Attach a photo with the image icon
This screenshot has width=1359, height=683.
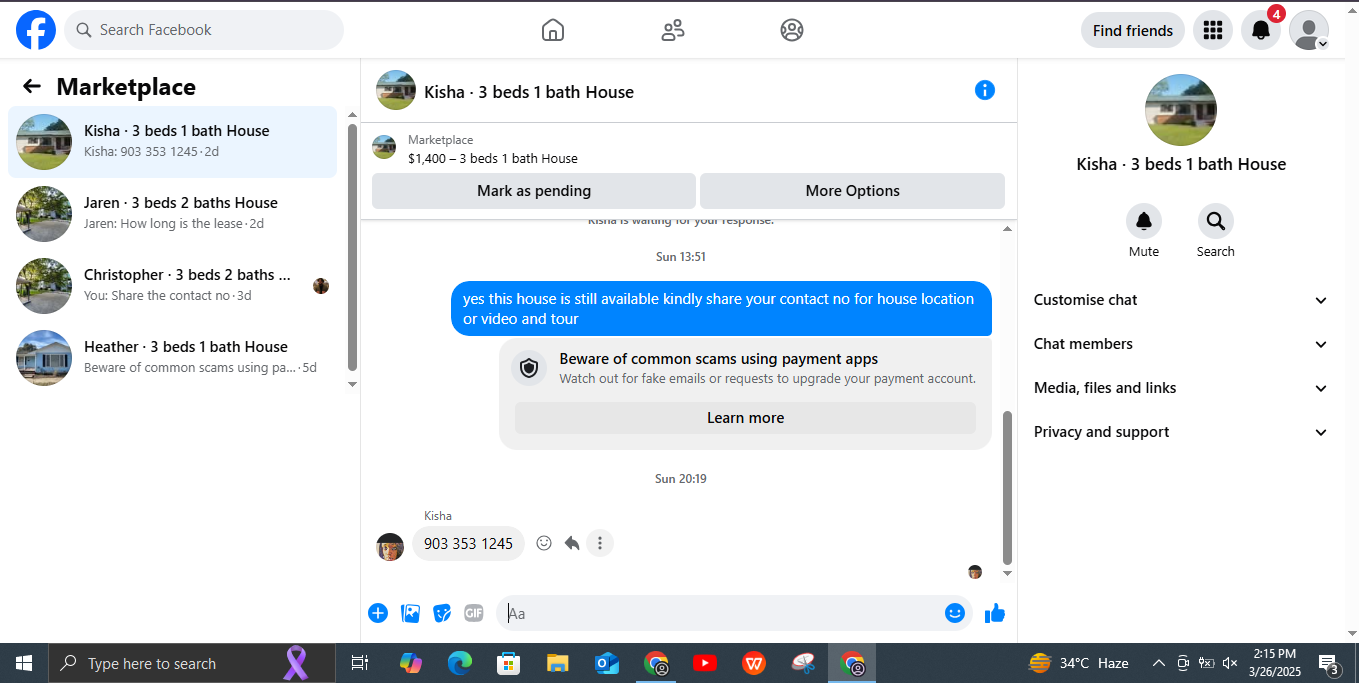[410, 613]
